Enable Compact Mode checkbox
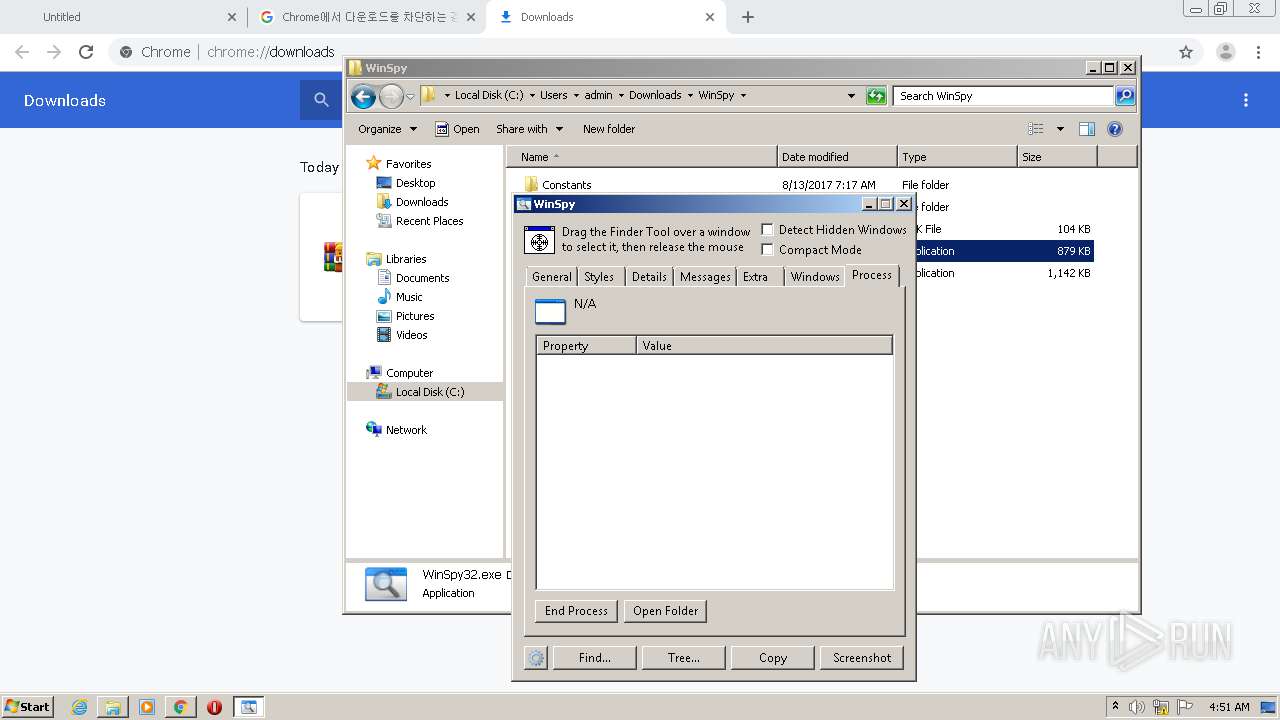This screenshot has height=720, width=1280. pyautogui.click(x=768, y=250)
